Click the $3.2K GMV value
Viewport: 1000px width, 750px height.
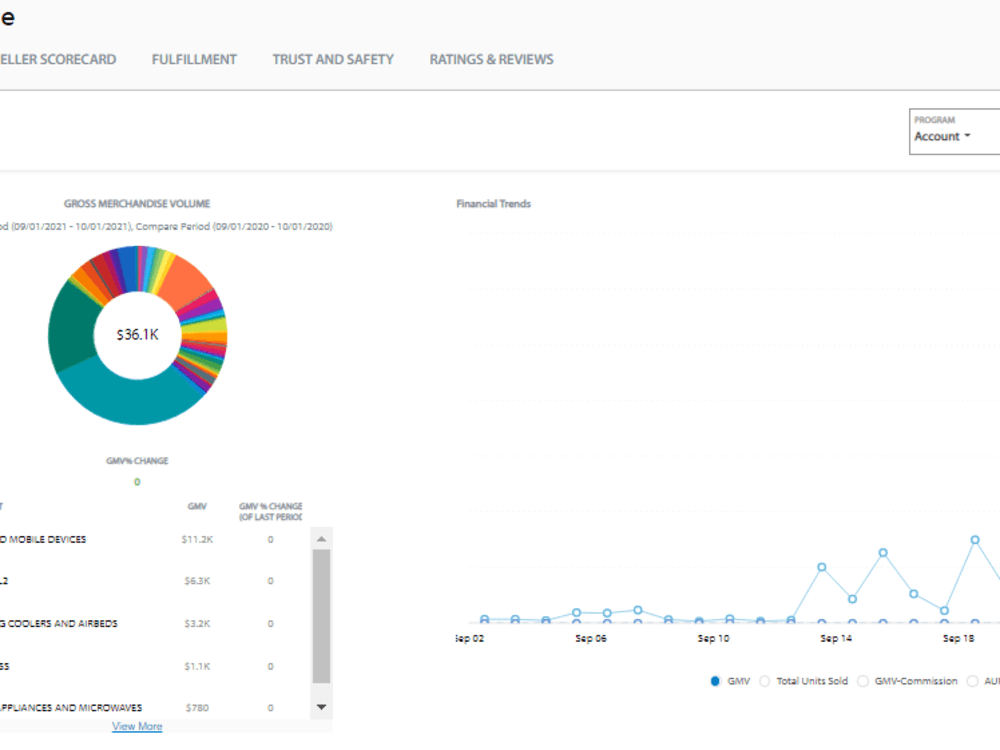click(197, 624)
